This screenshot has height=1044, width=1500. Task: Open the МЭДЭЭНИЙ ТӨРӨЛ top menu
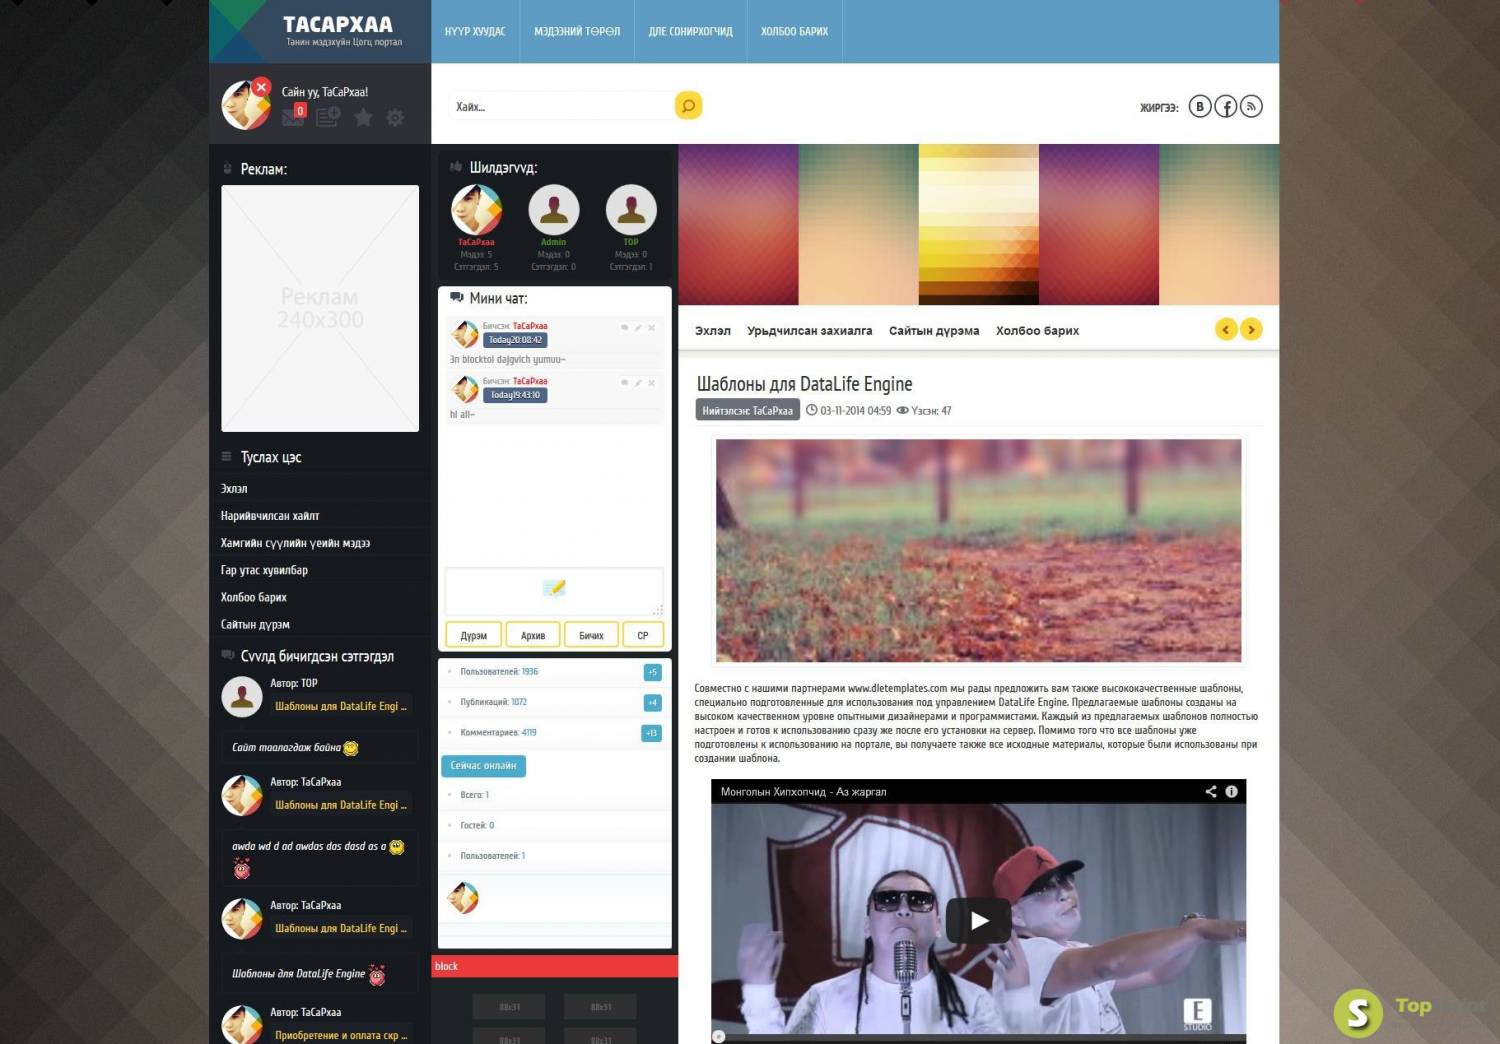pyautogui.click(x=577, y=31)
